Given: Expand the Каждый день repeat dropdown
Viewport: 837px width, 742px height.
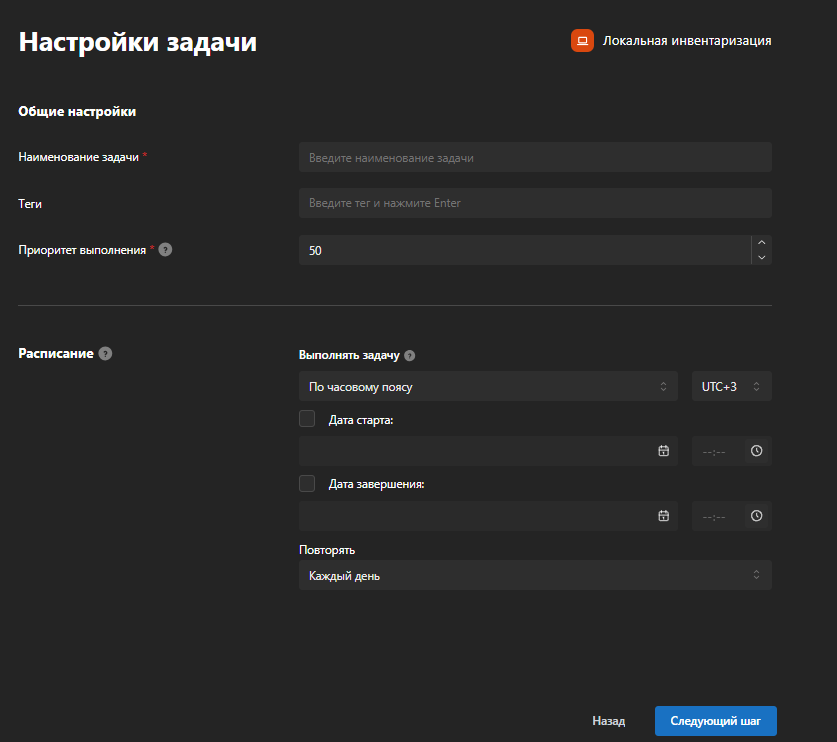Looking at the screenshot, I should [535, 575].
